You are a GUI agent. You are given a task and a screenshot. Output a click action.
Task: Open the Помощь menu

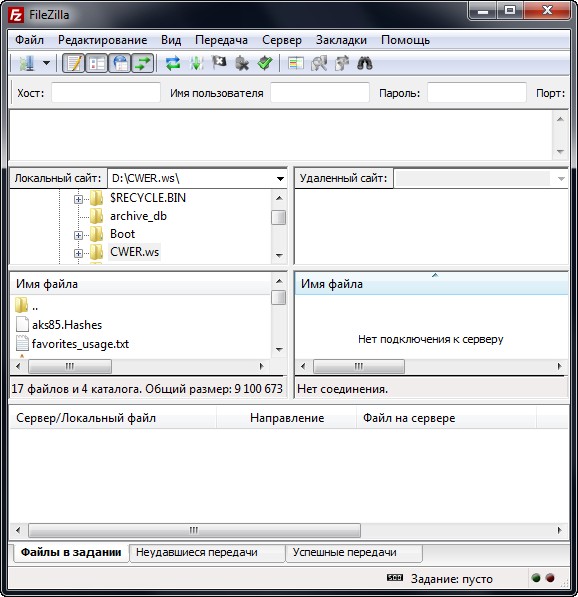(x=406, y=40)
